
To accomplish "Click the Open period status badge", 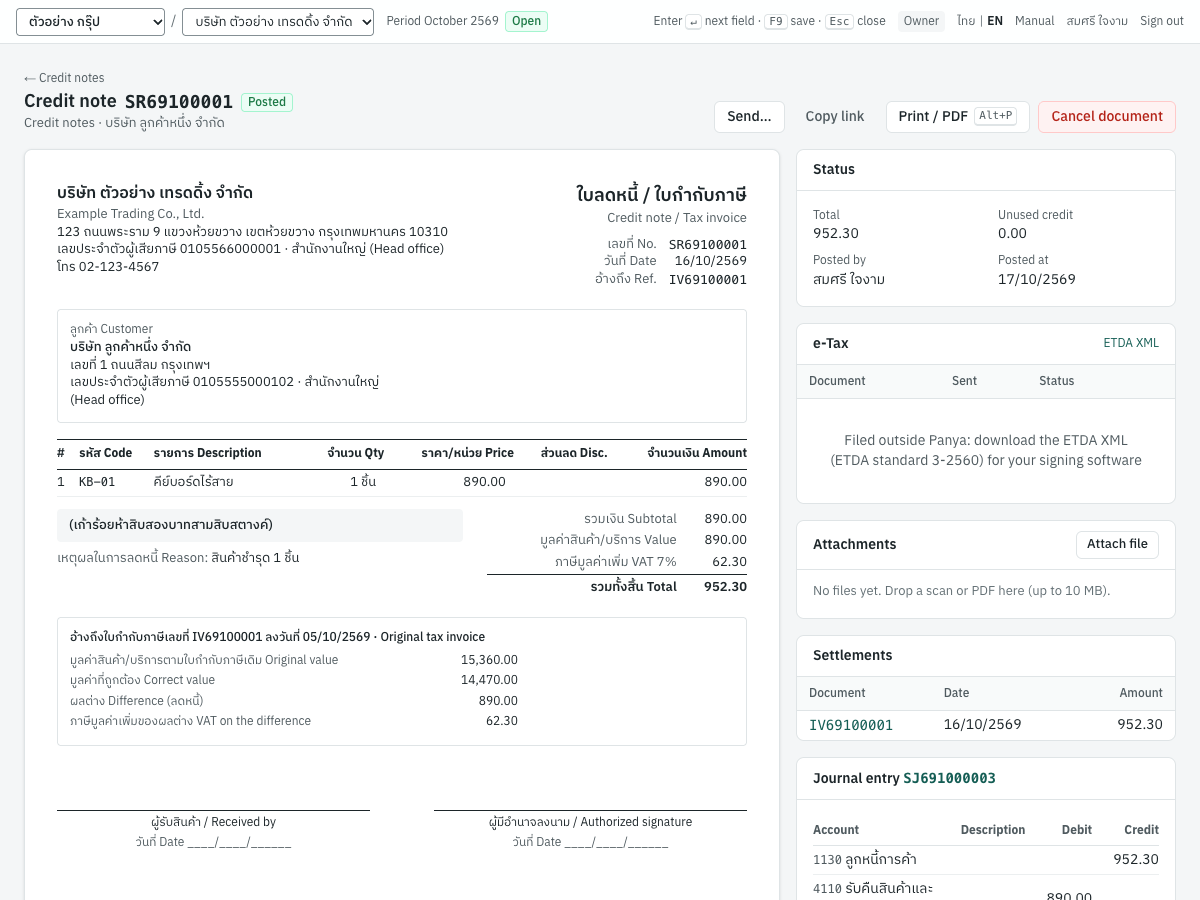I will (x=526, y=21).
